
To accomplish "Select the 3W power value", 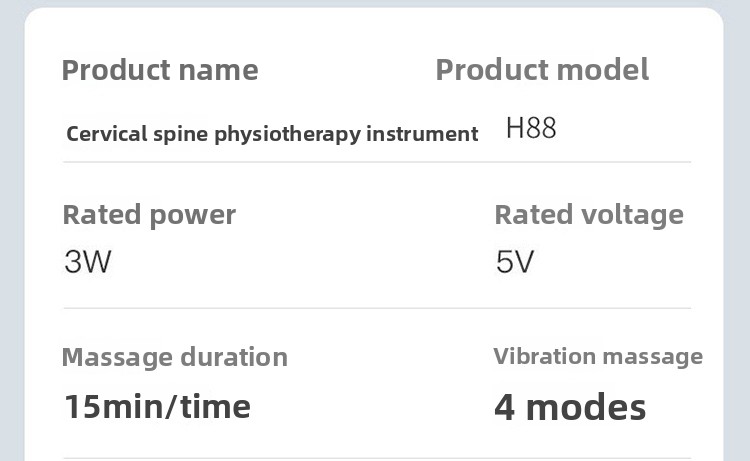I will click(88, 262).
